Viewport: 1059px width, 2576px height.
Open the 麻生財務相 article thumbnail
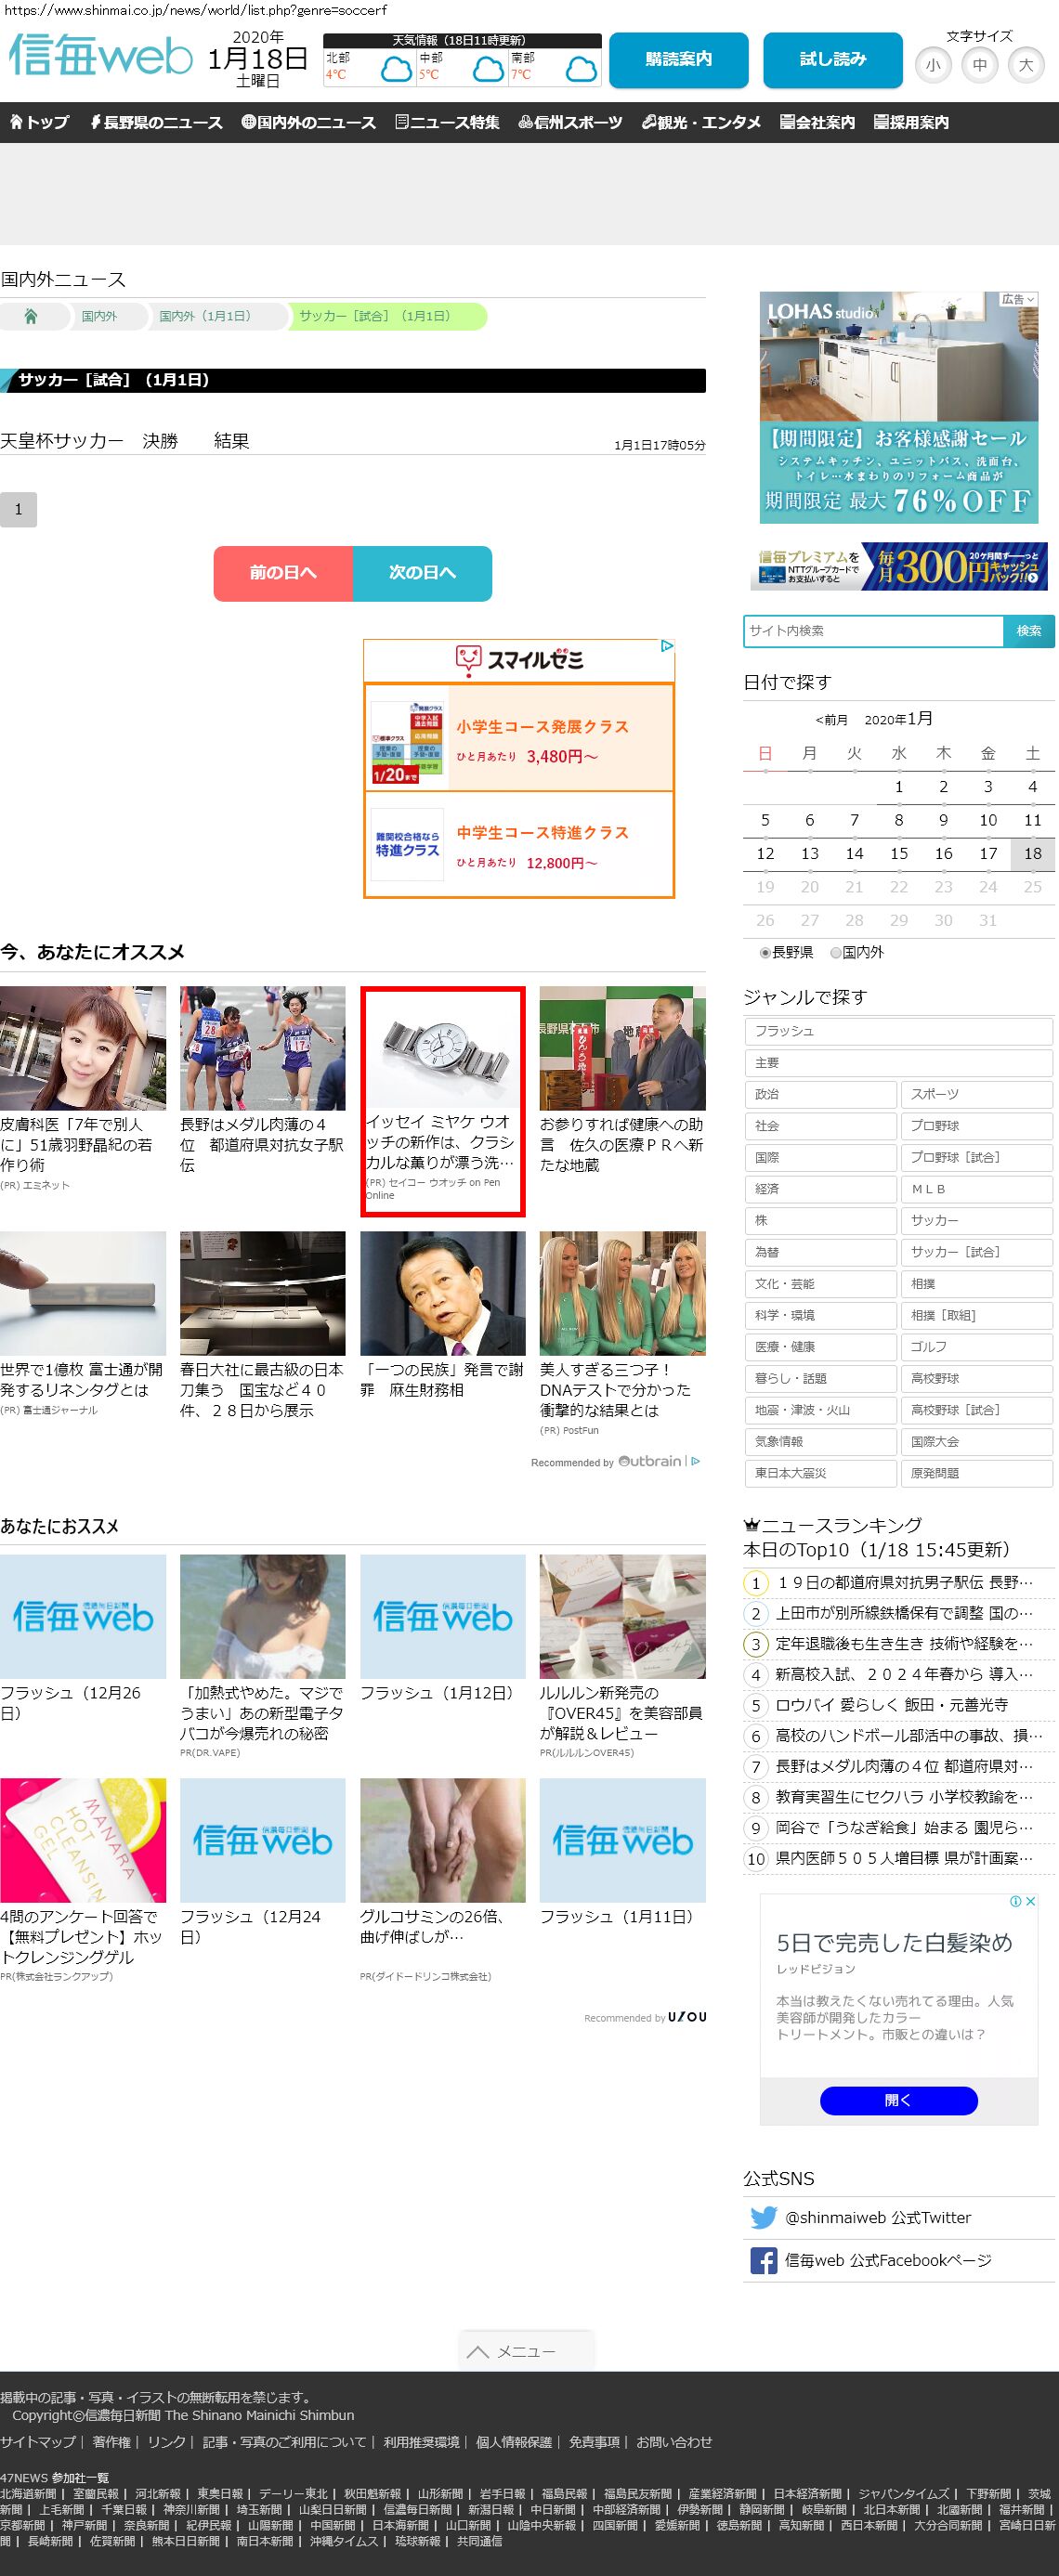pos(442,1293)
